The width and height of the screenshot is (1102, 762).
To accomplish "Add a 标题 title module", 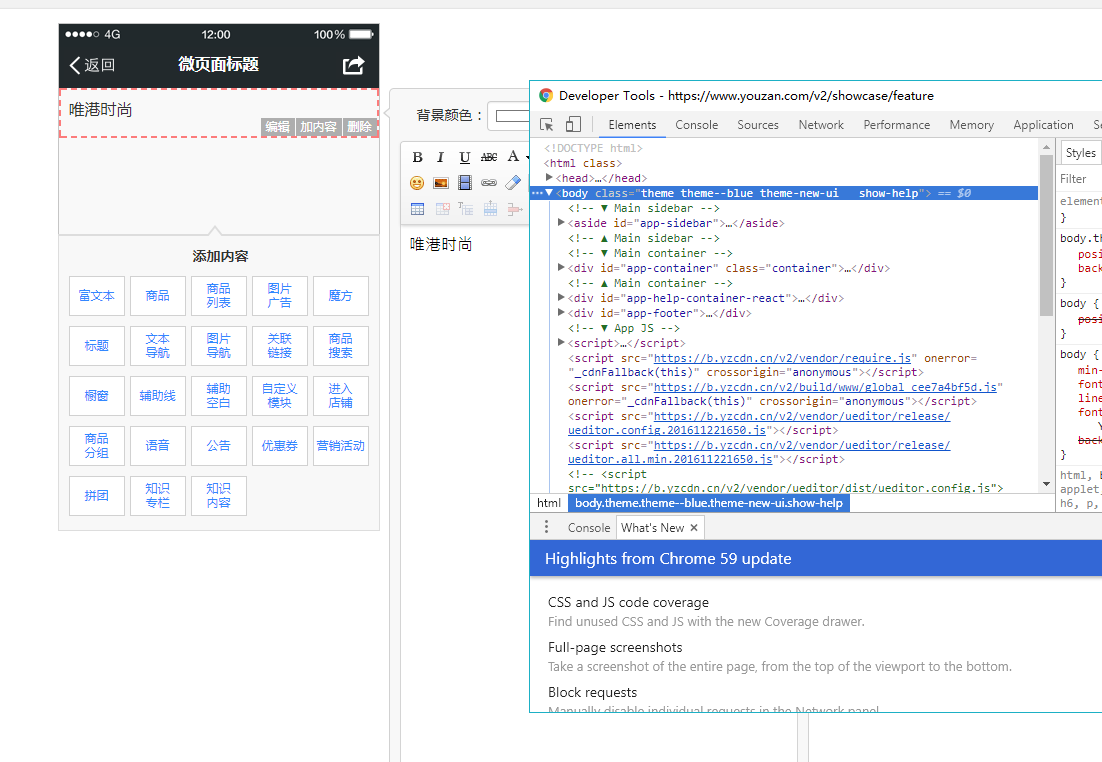I will point(97,346).
